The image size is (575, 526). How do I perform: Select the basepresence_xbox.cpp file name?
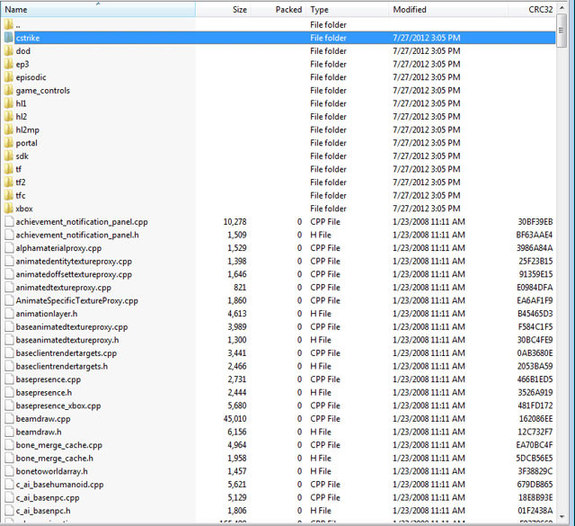coord(58,406)
